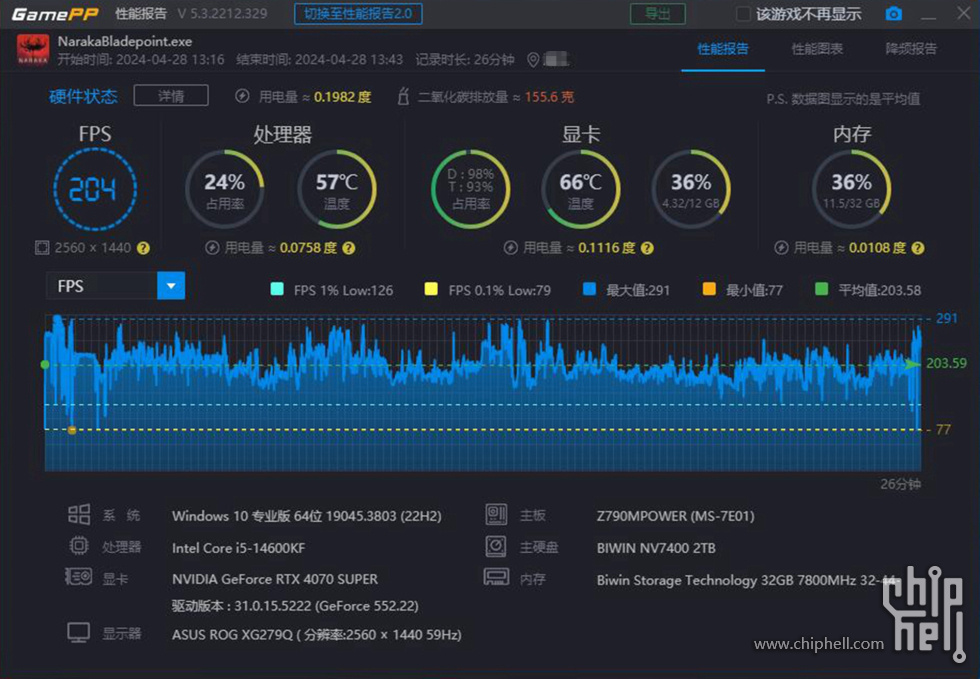980x679 pixels.
Task: Click the power icon beside 用电量 ≈ 0.1982 度
Action: (242, 96)
